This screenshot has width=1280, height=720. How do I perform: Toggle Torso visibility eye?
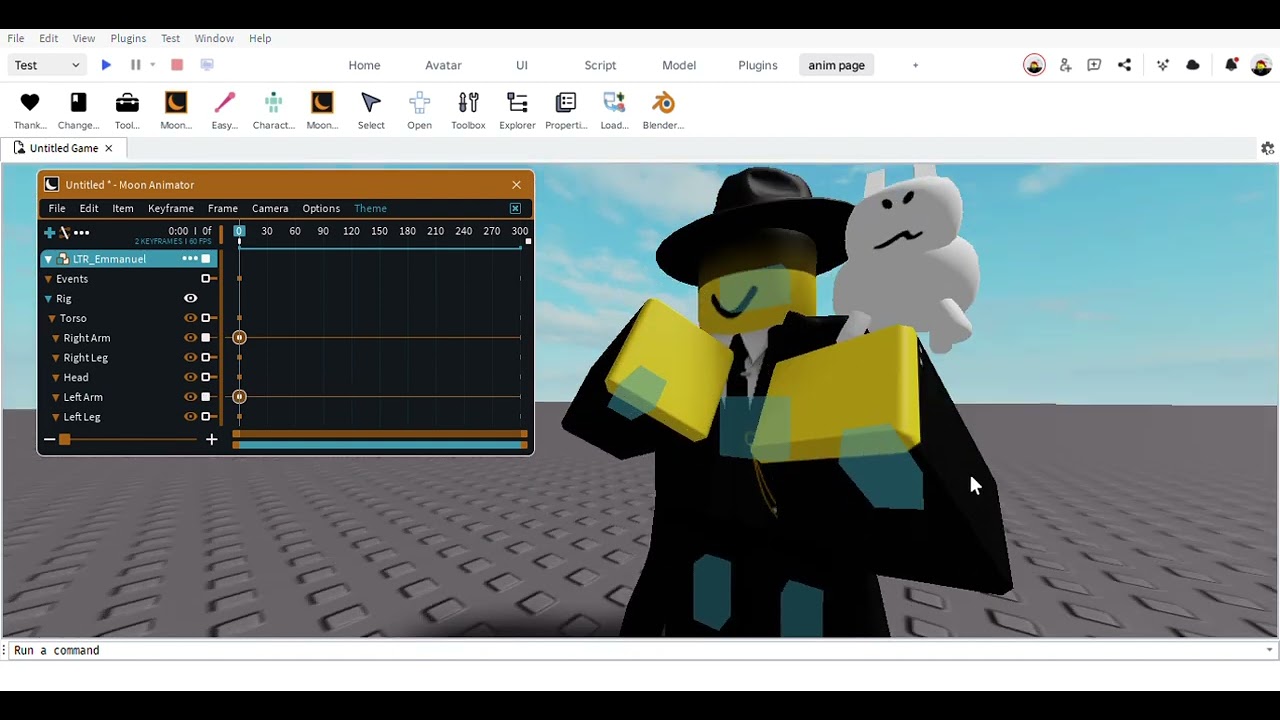(x=190, y=318)
